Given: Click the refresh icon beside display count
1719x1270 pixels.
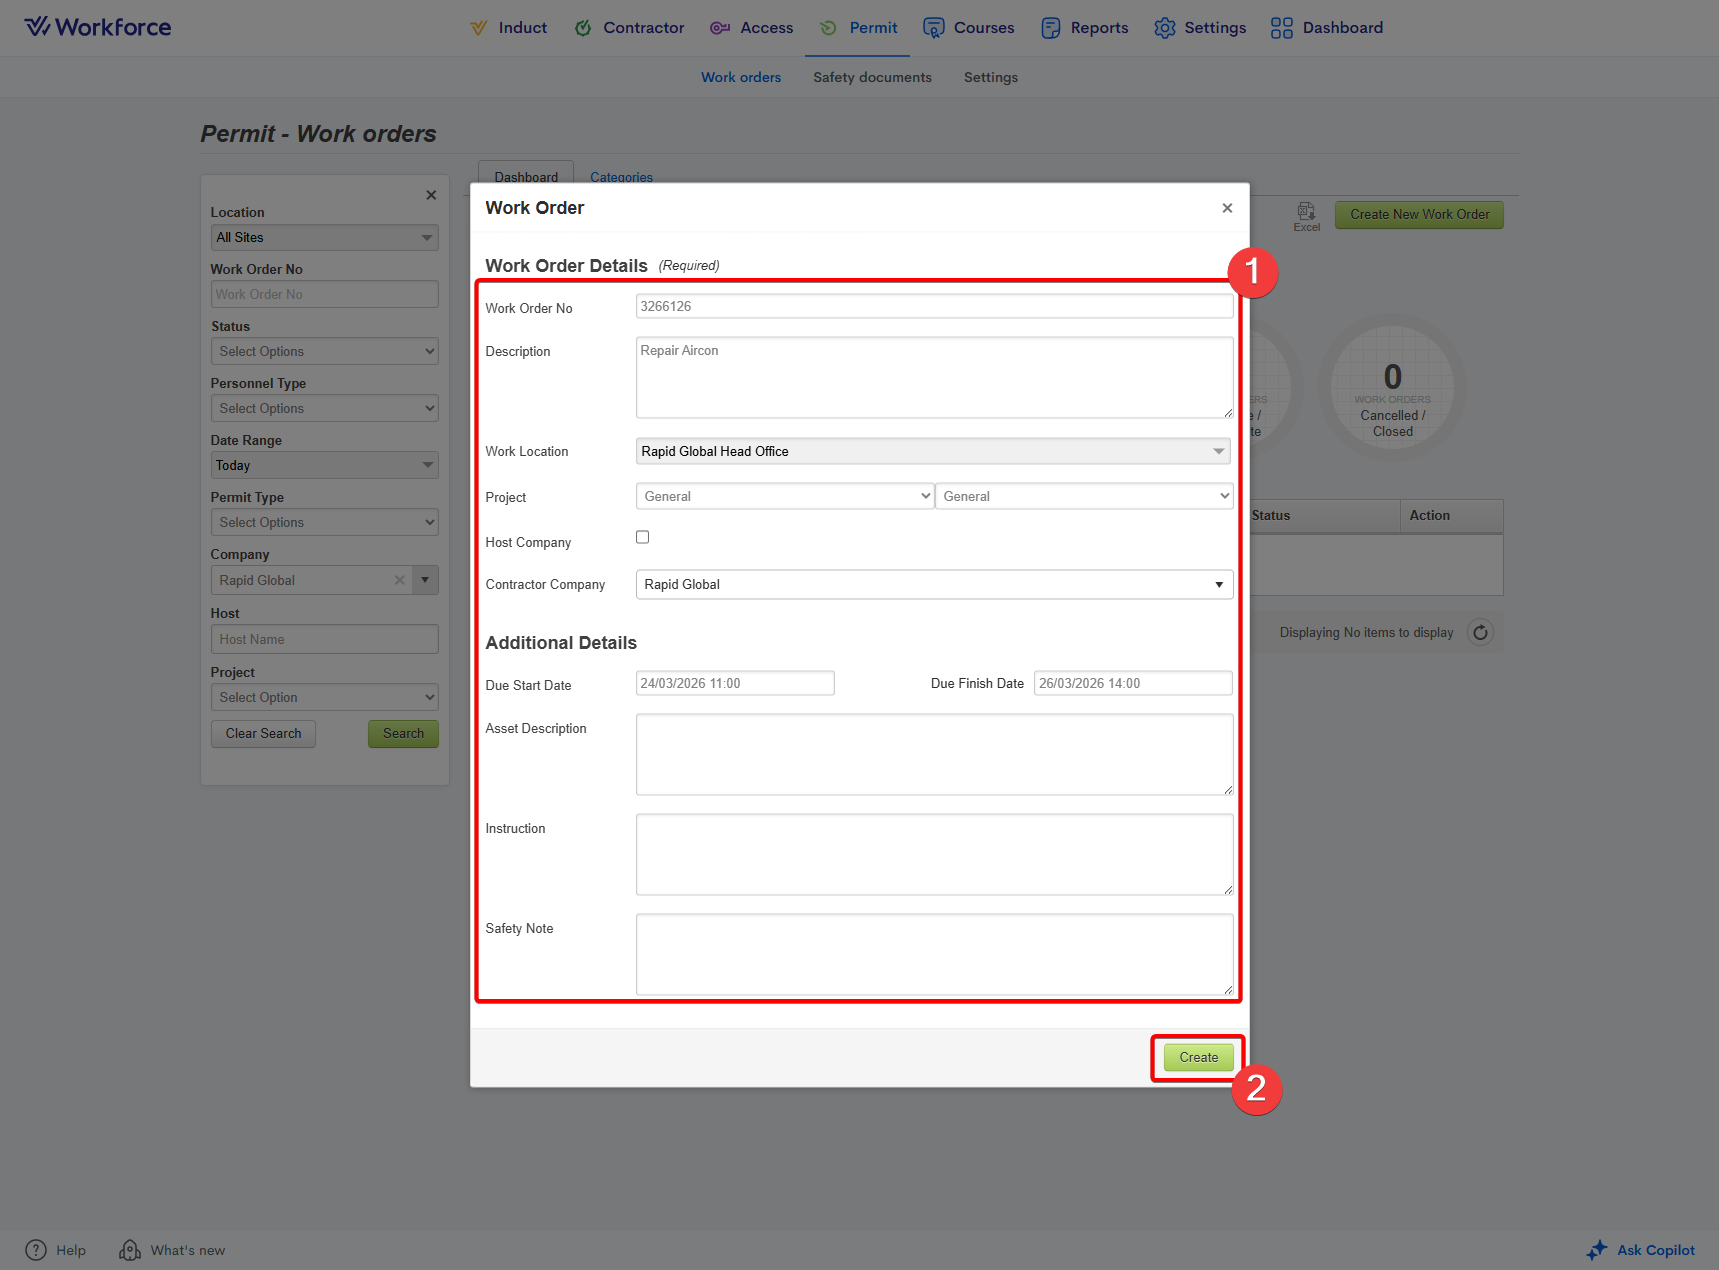Looking at the screenshot, I should [x=1480, y=633].
